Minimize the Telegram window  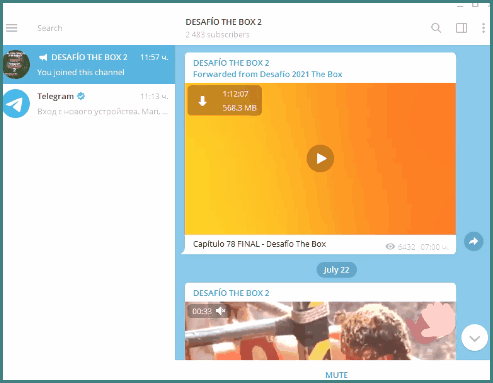click(460, 5)
